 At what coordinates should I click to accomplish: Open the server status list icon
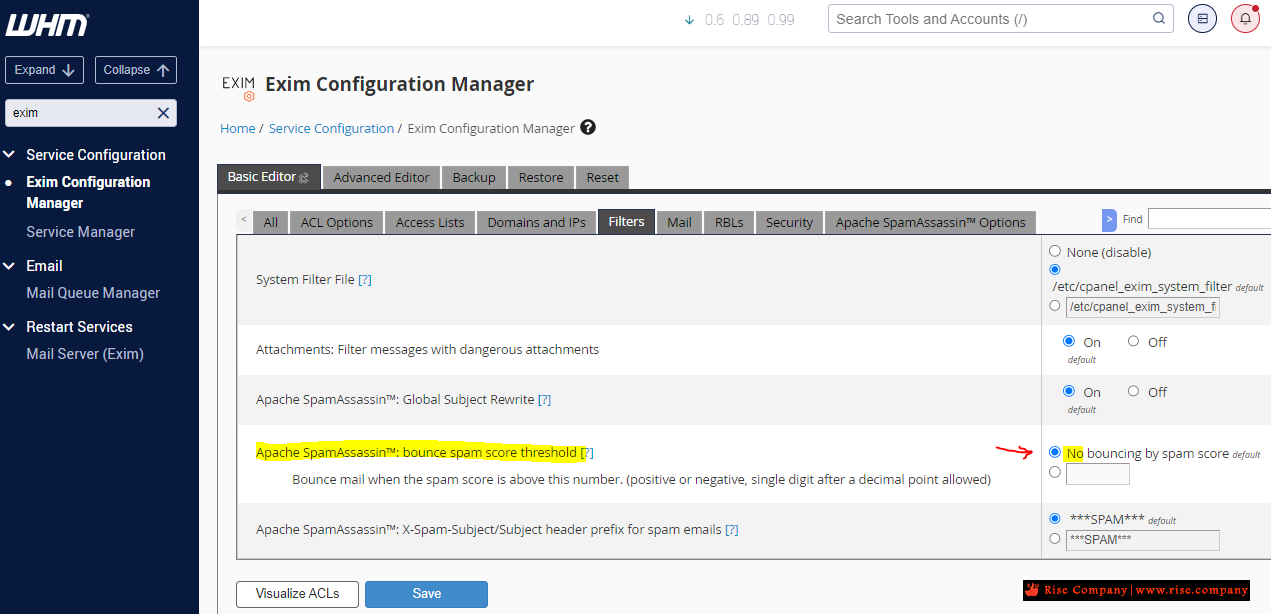pos(1202,18)
